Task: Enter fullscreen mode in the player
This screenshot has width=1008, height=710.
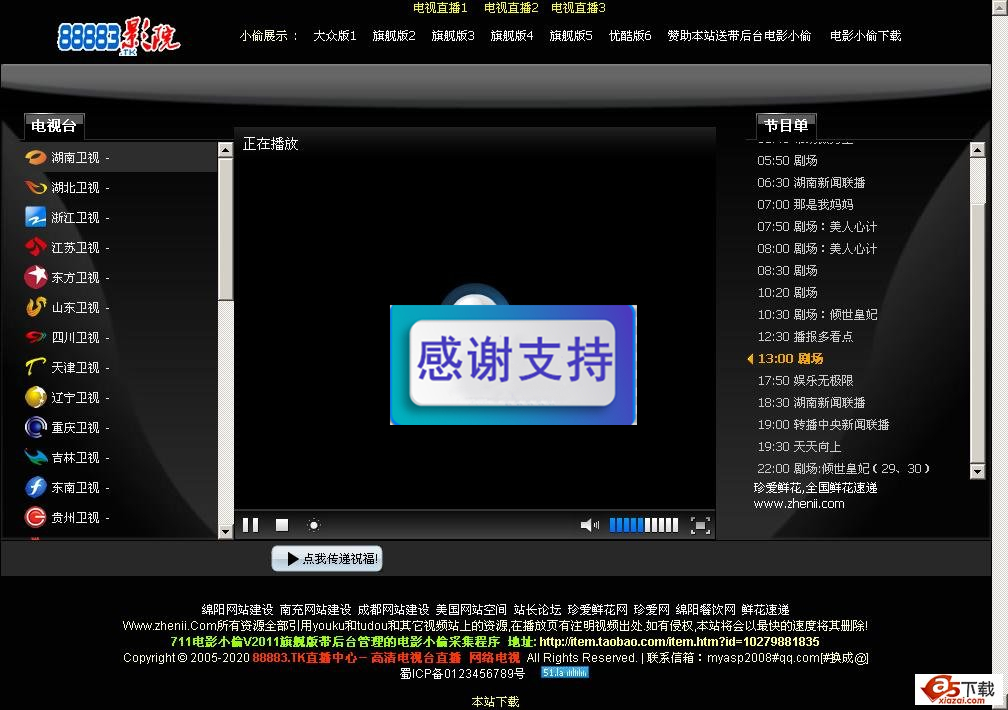Action: (x=700, y=525)
